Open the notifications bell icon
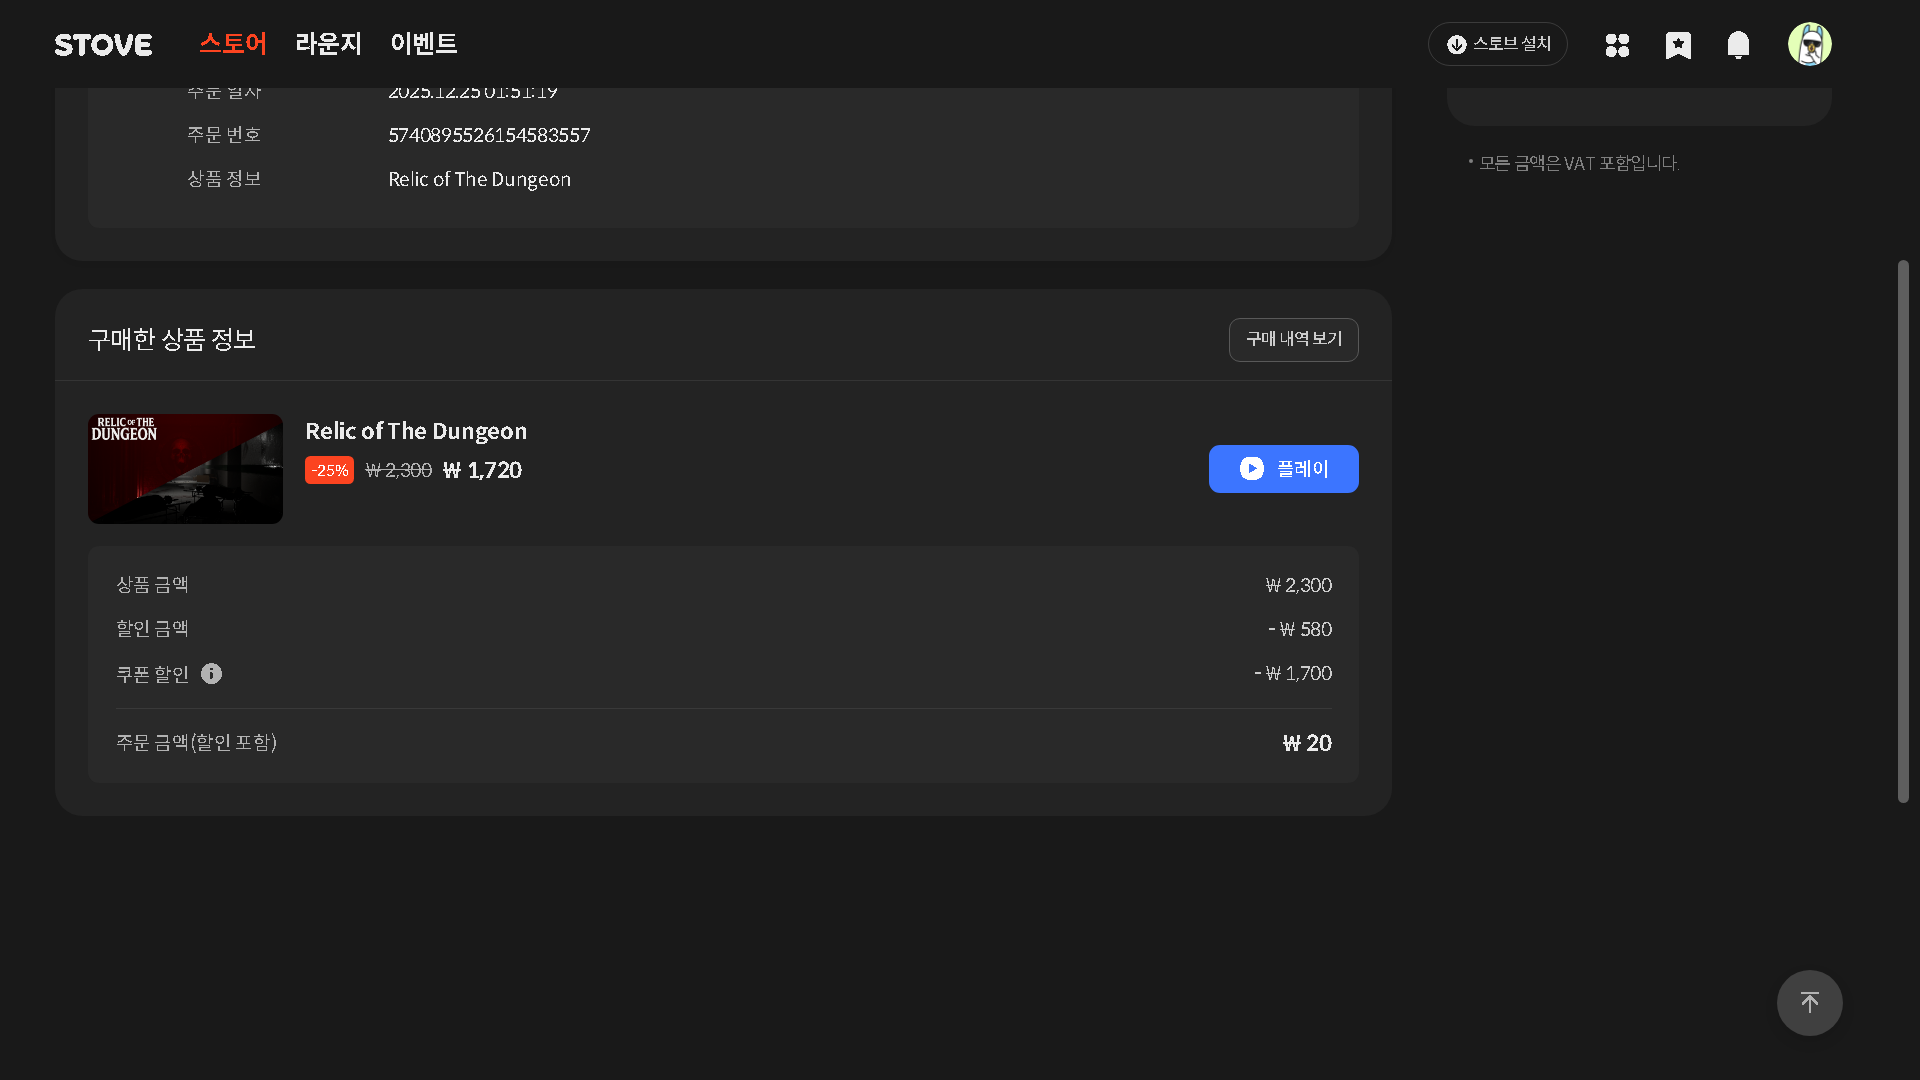The height and width of the screenshot is (1080, 1920). point(1738,45)
